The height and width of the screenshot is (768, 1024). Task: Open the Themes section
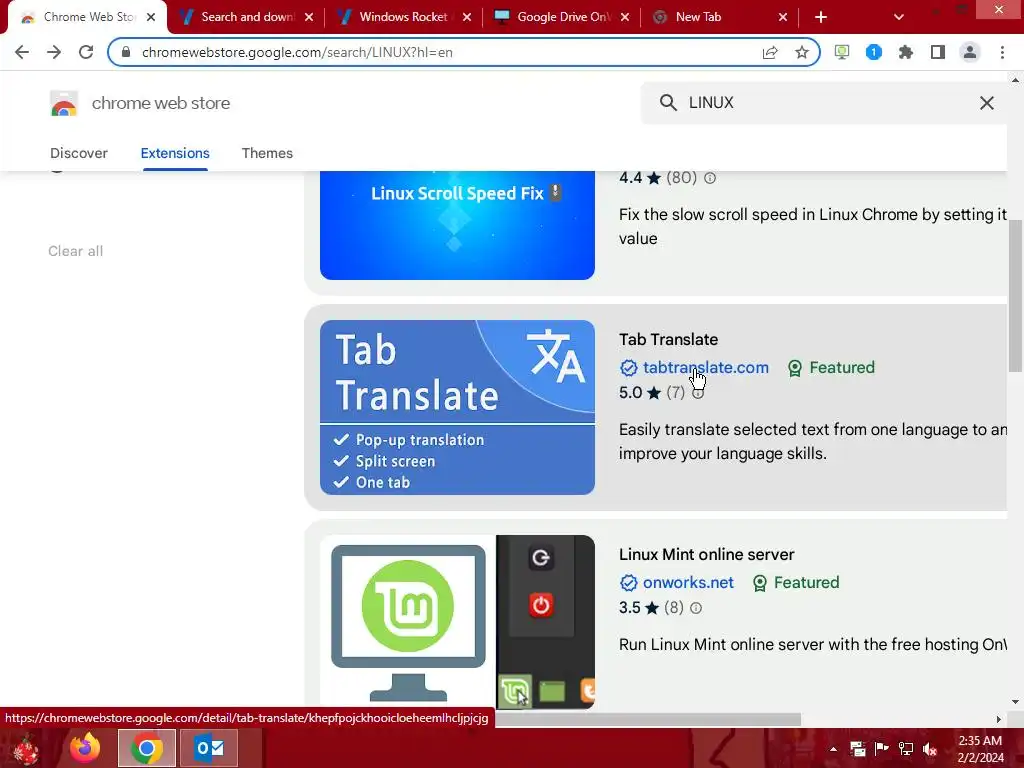(267, 153)
